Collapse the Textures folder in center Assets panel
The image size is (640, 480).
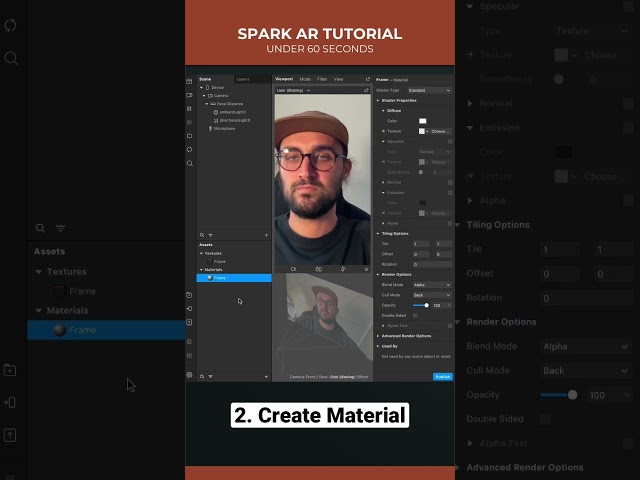point(201,253)
